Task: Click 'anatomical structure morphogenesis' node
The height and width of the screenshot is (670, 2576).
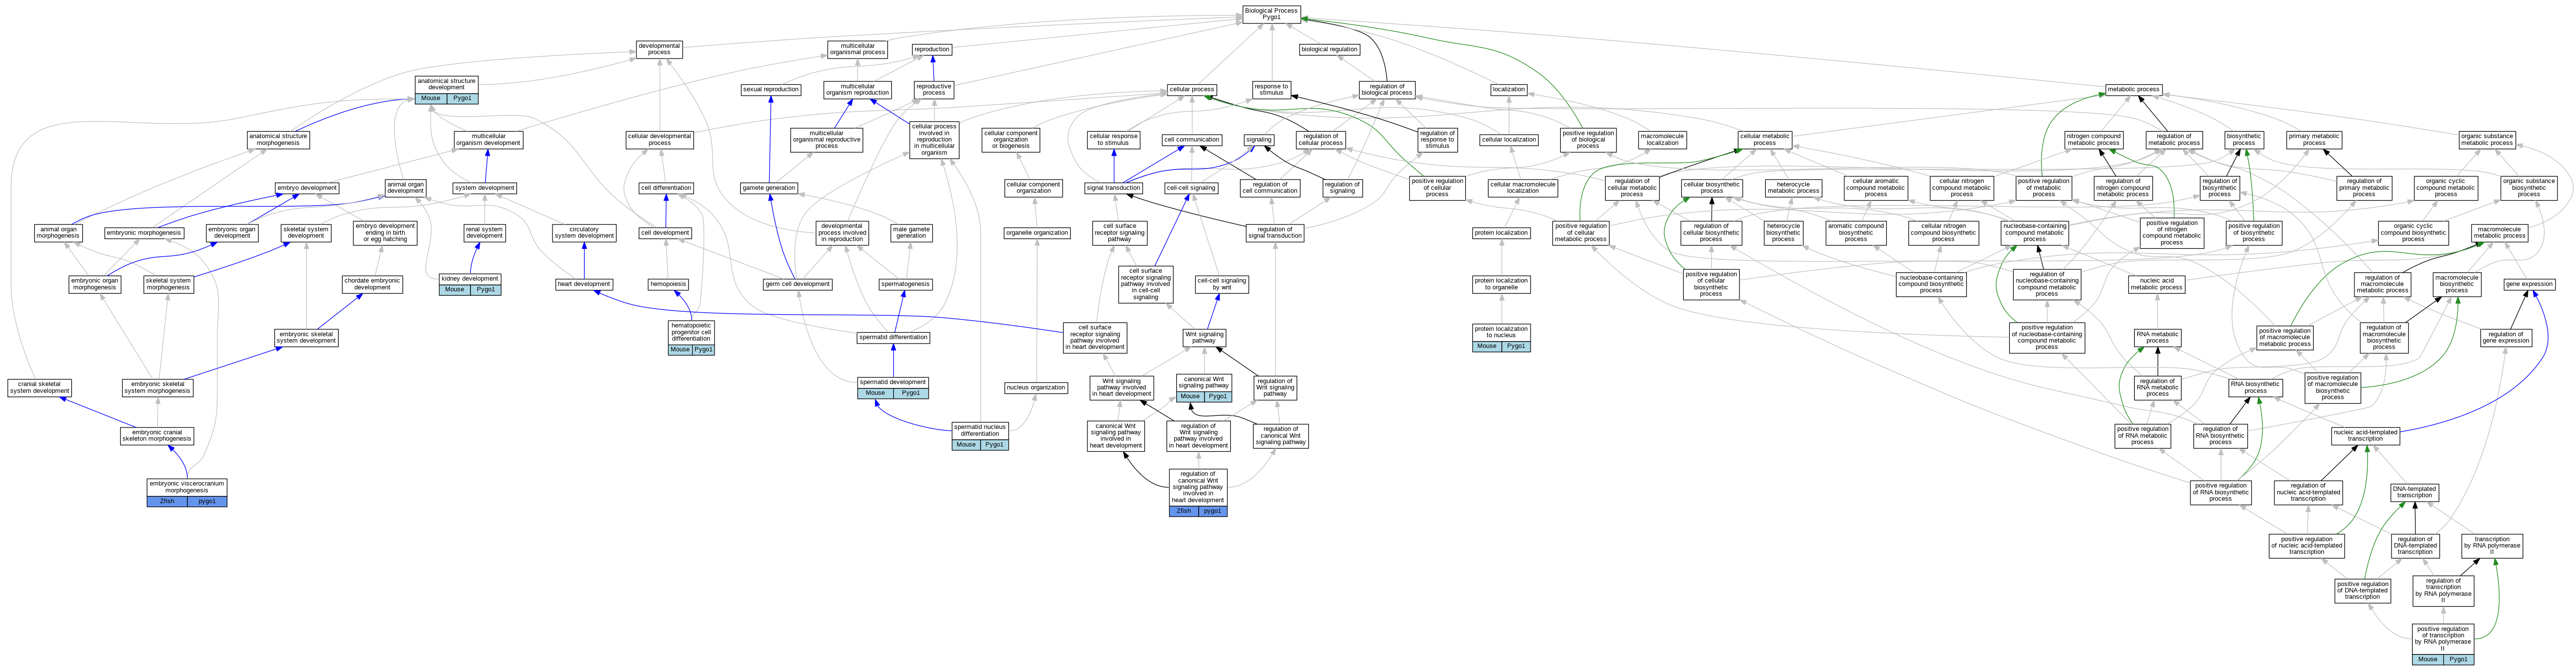Action: pos(278,140)
